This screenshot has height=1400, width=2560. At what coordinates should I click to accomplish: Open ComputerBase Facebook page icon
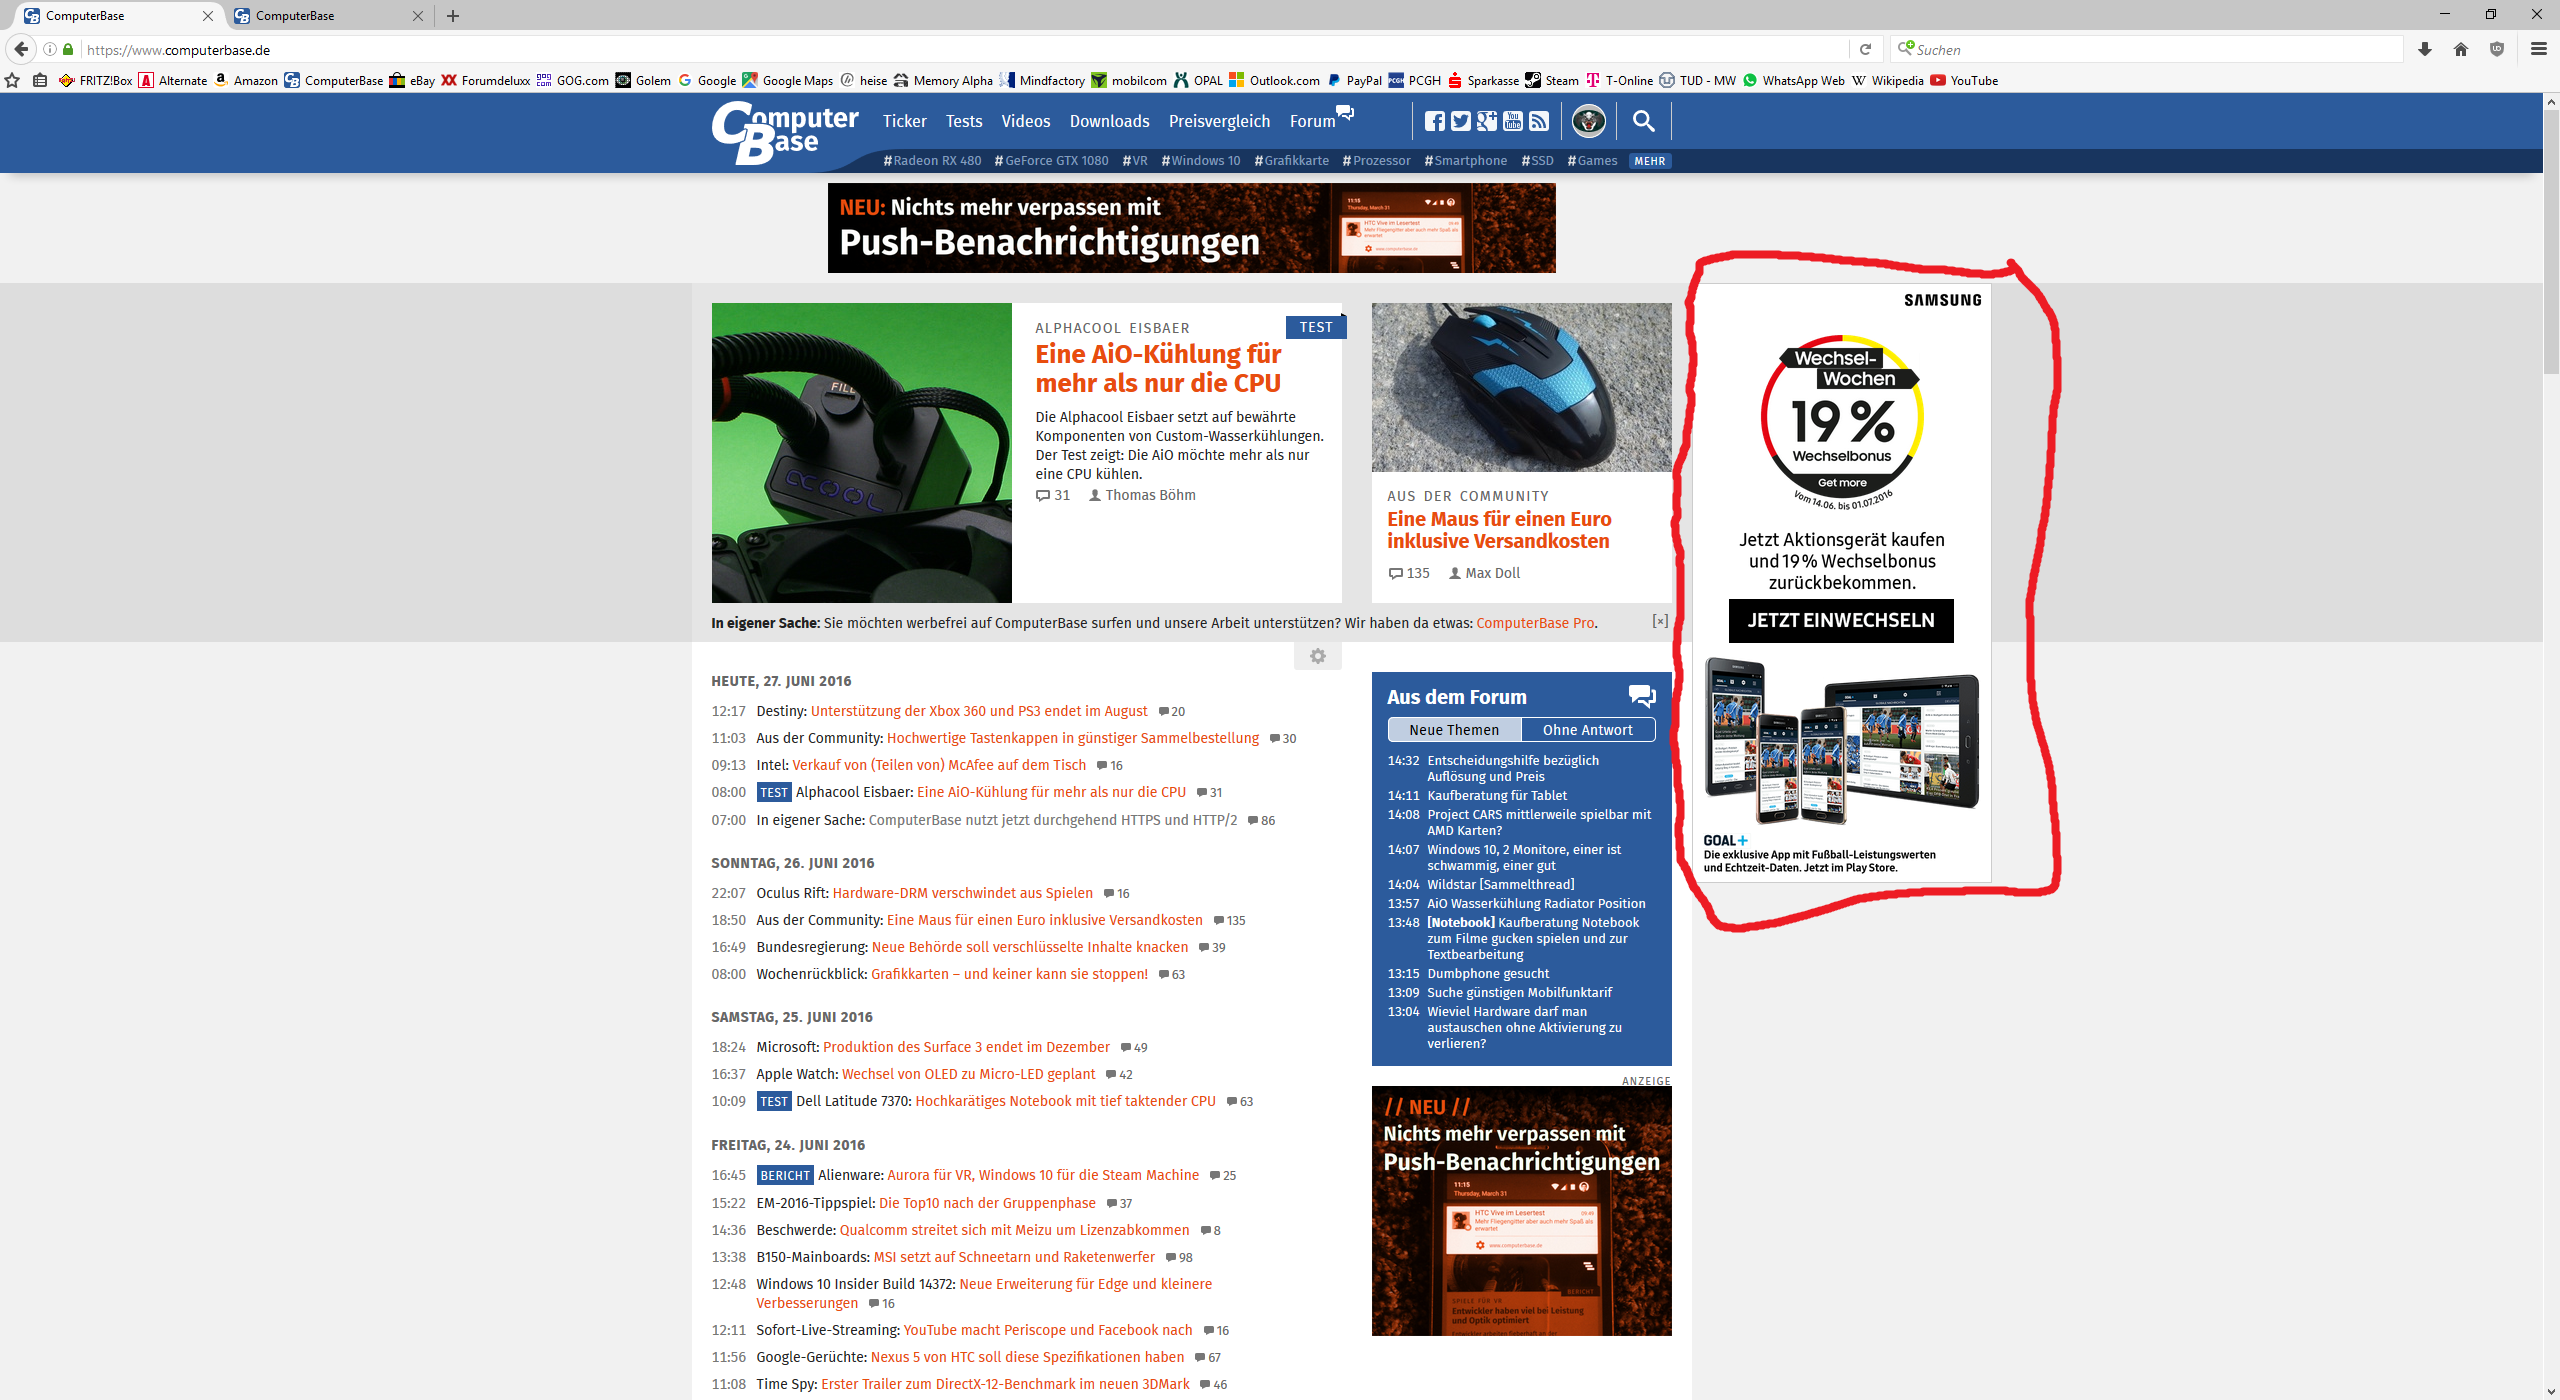[1435, 121]
